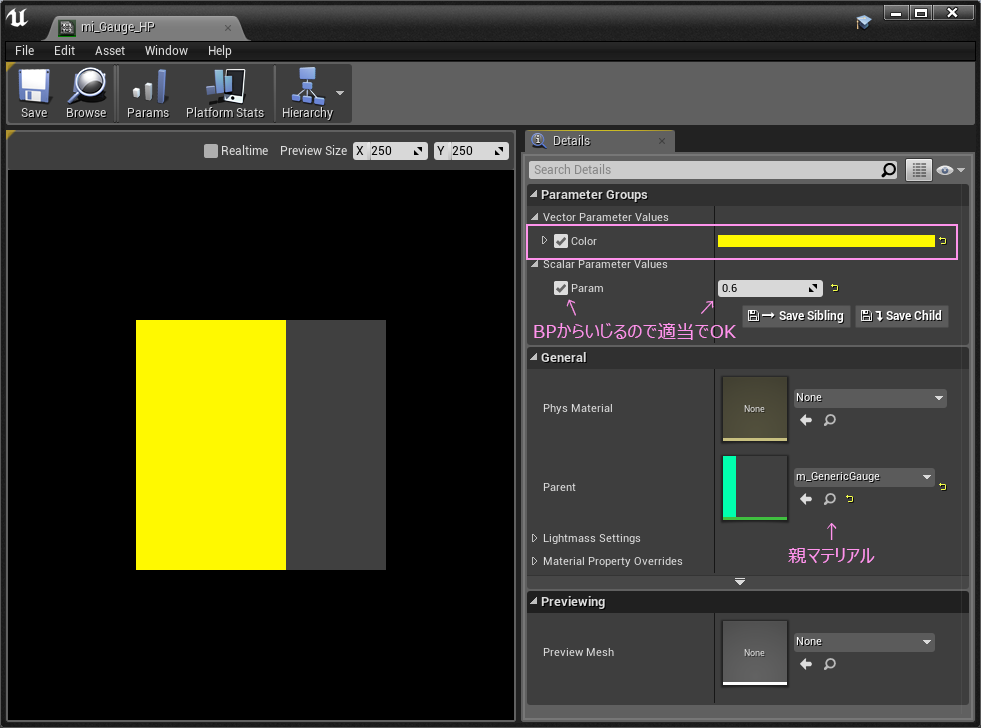The height and width of the screenshot is (728, 981).
Task: Collapse Scalar Parameter Values group
Action: (x=534, y=264)
